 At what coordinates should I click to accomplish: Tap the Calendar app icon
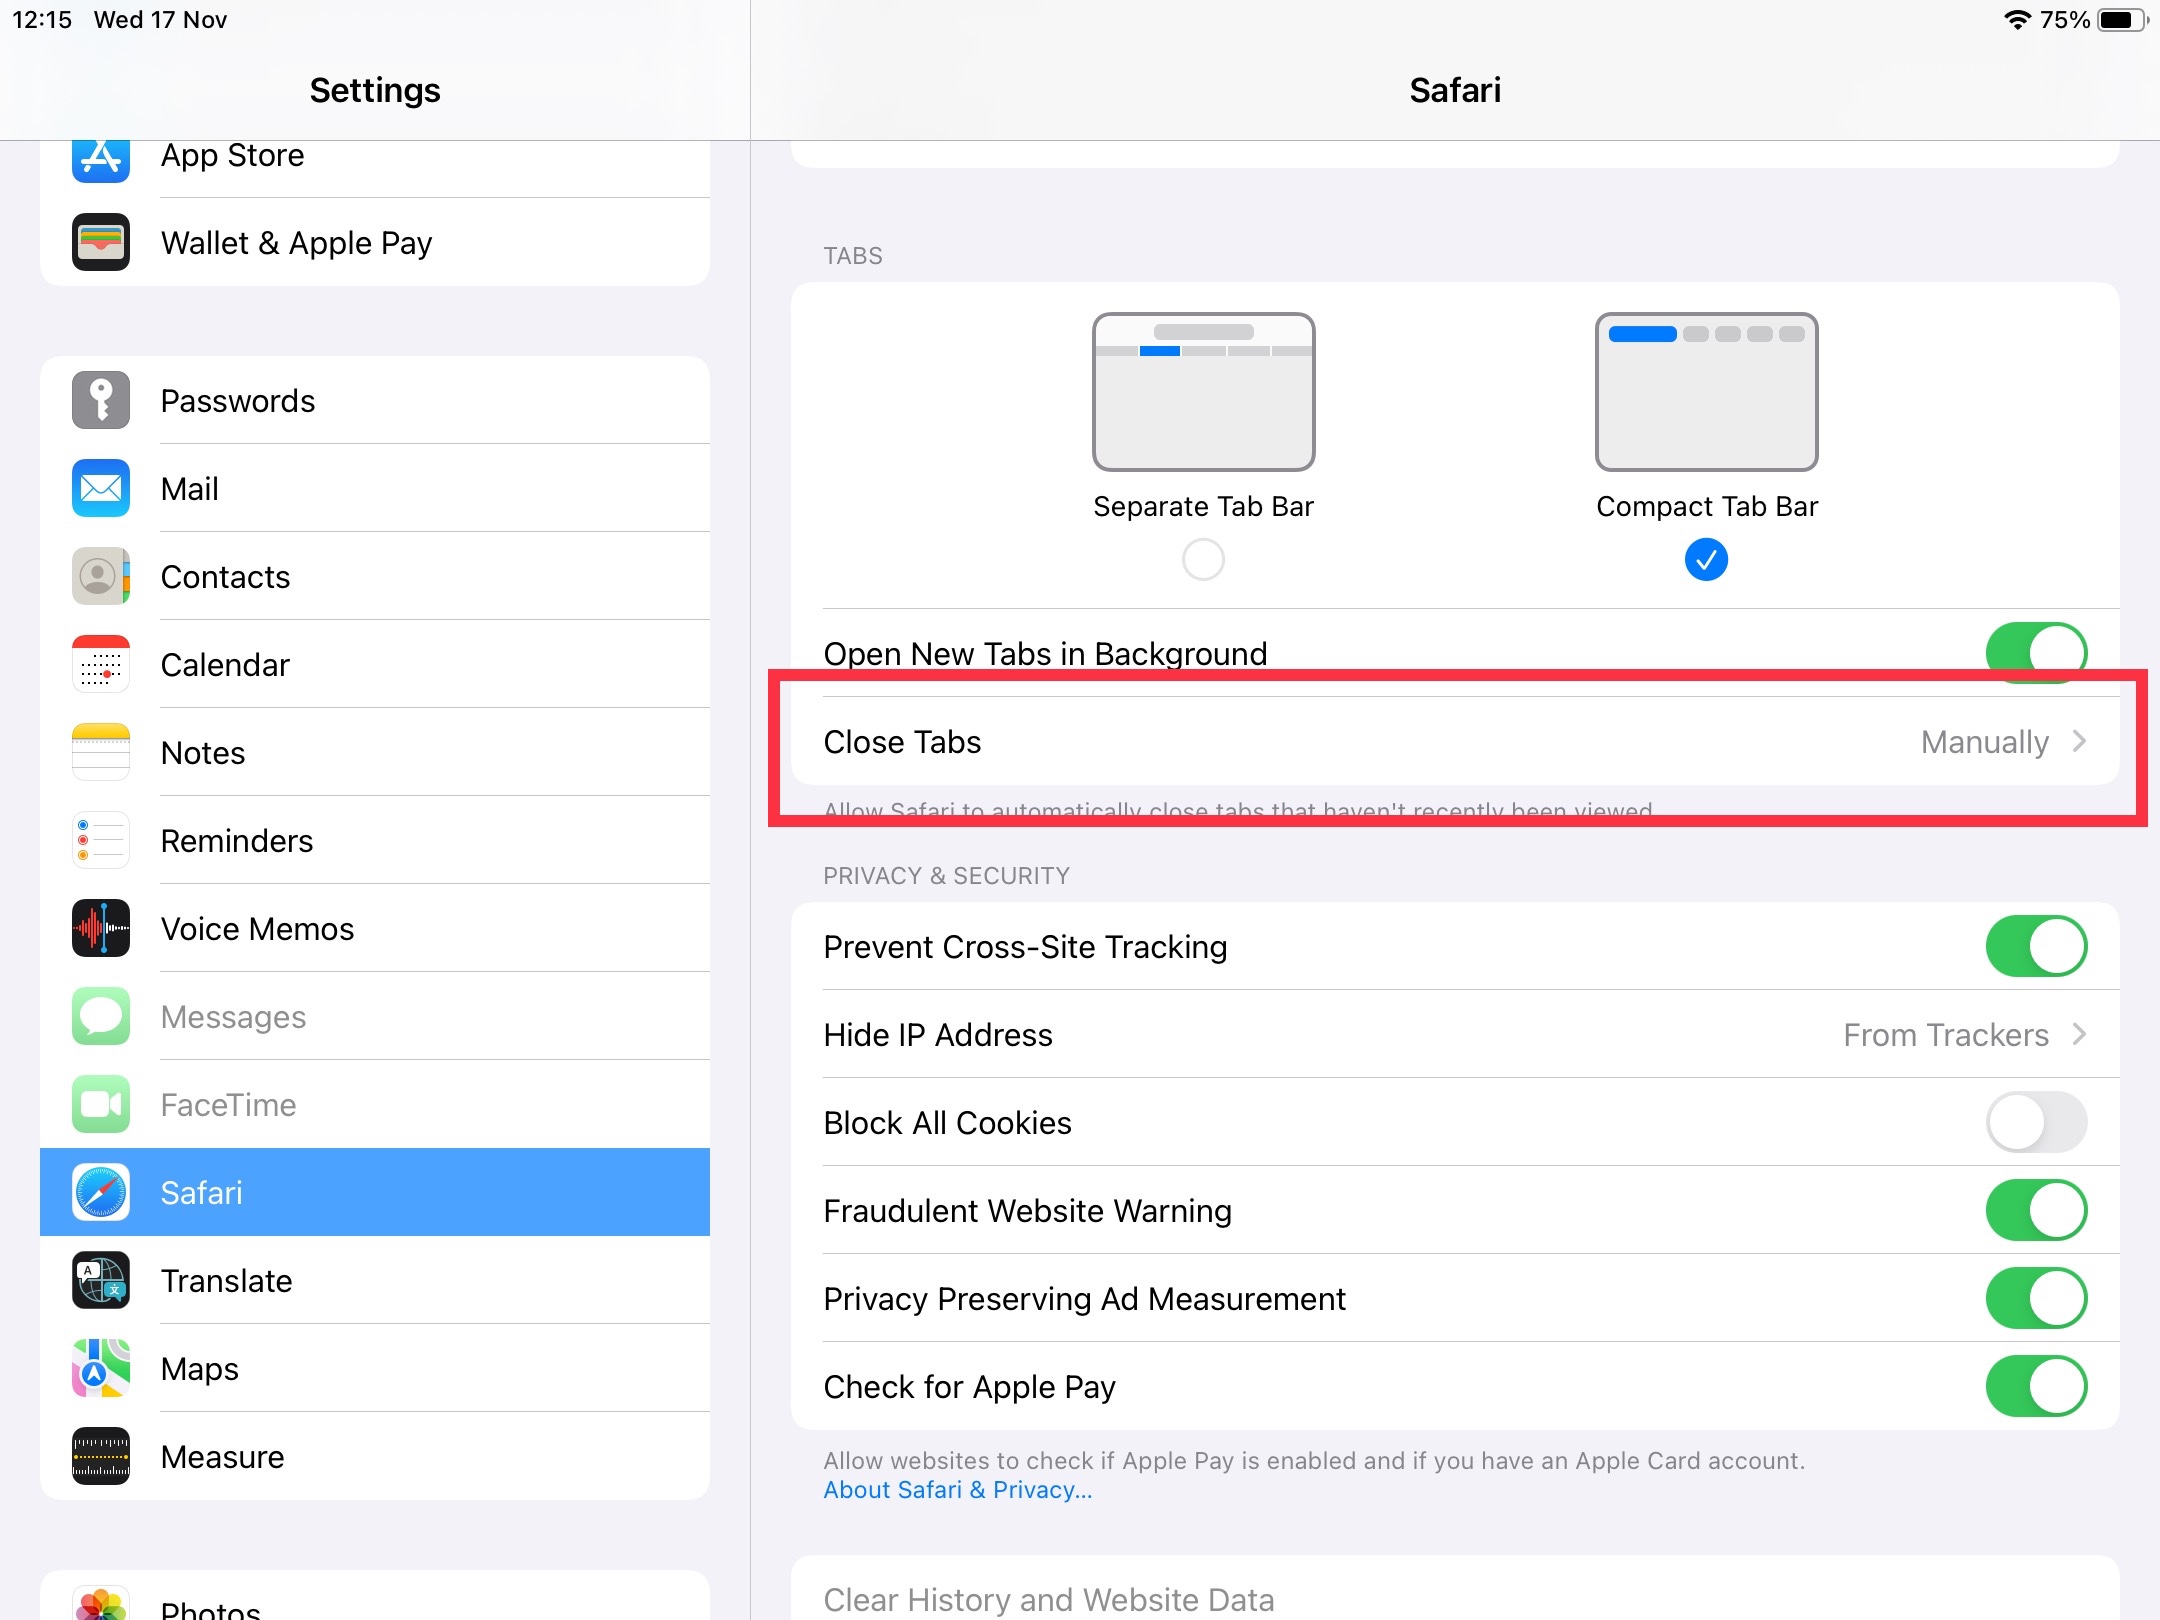[x=100, y=664]
